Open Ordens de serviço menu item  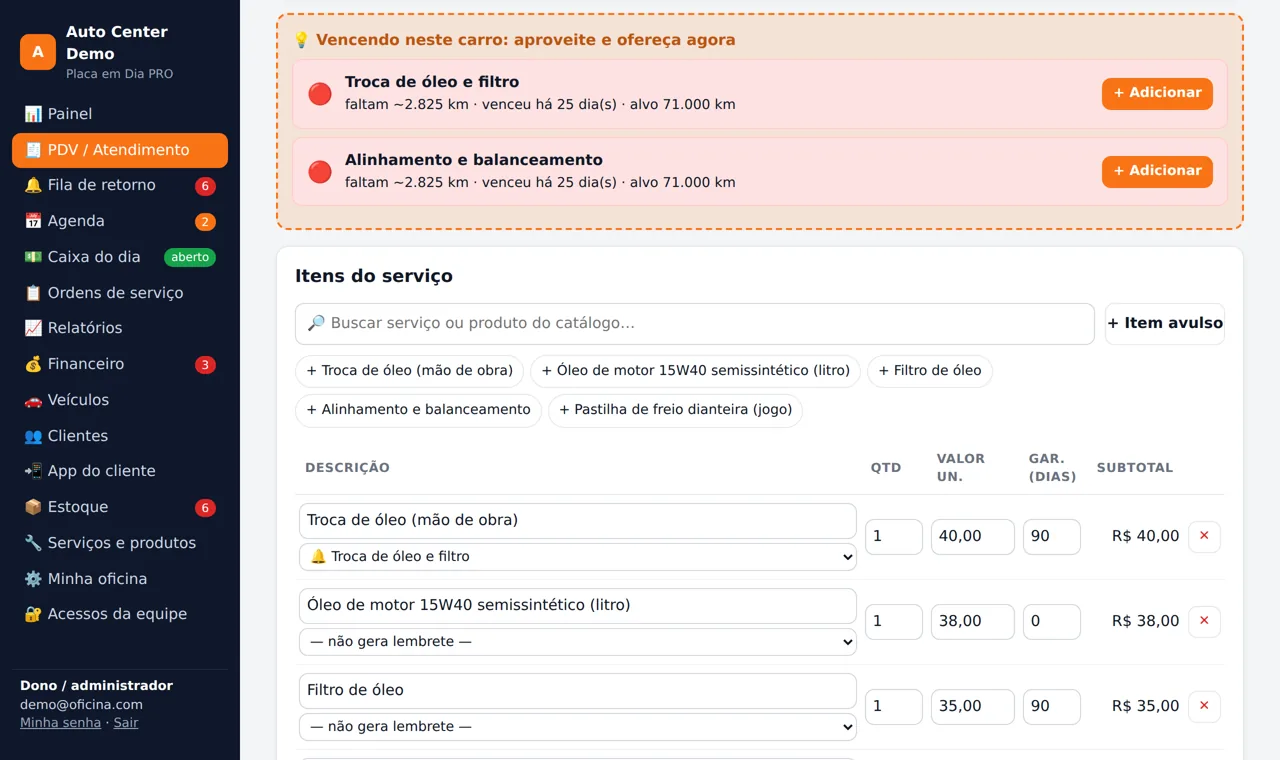coord(120,293)
